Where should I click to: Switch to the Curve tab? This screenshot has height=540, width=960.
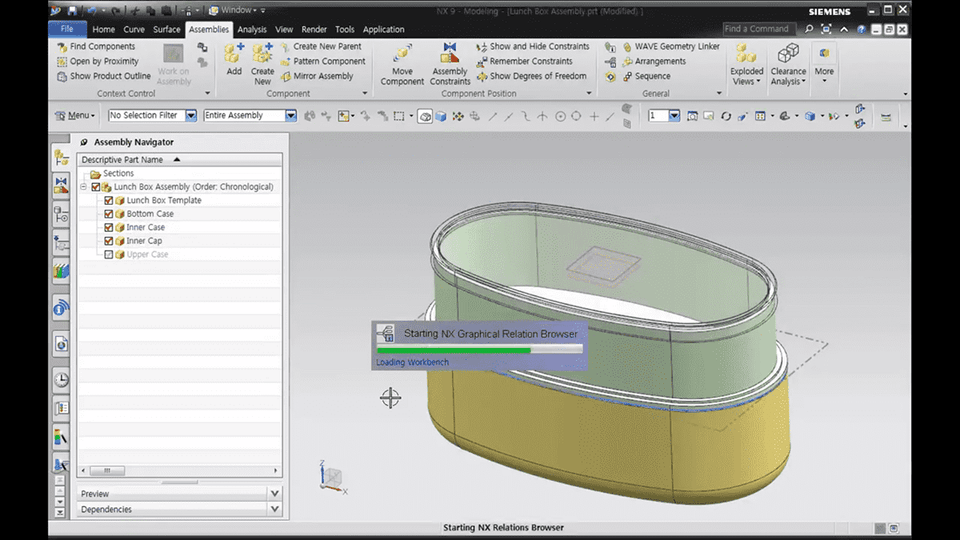click(133, 29)
